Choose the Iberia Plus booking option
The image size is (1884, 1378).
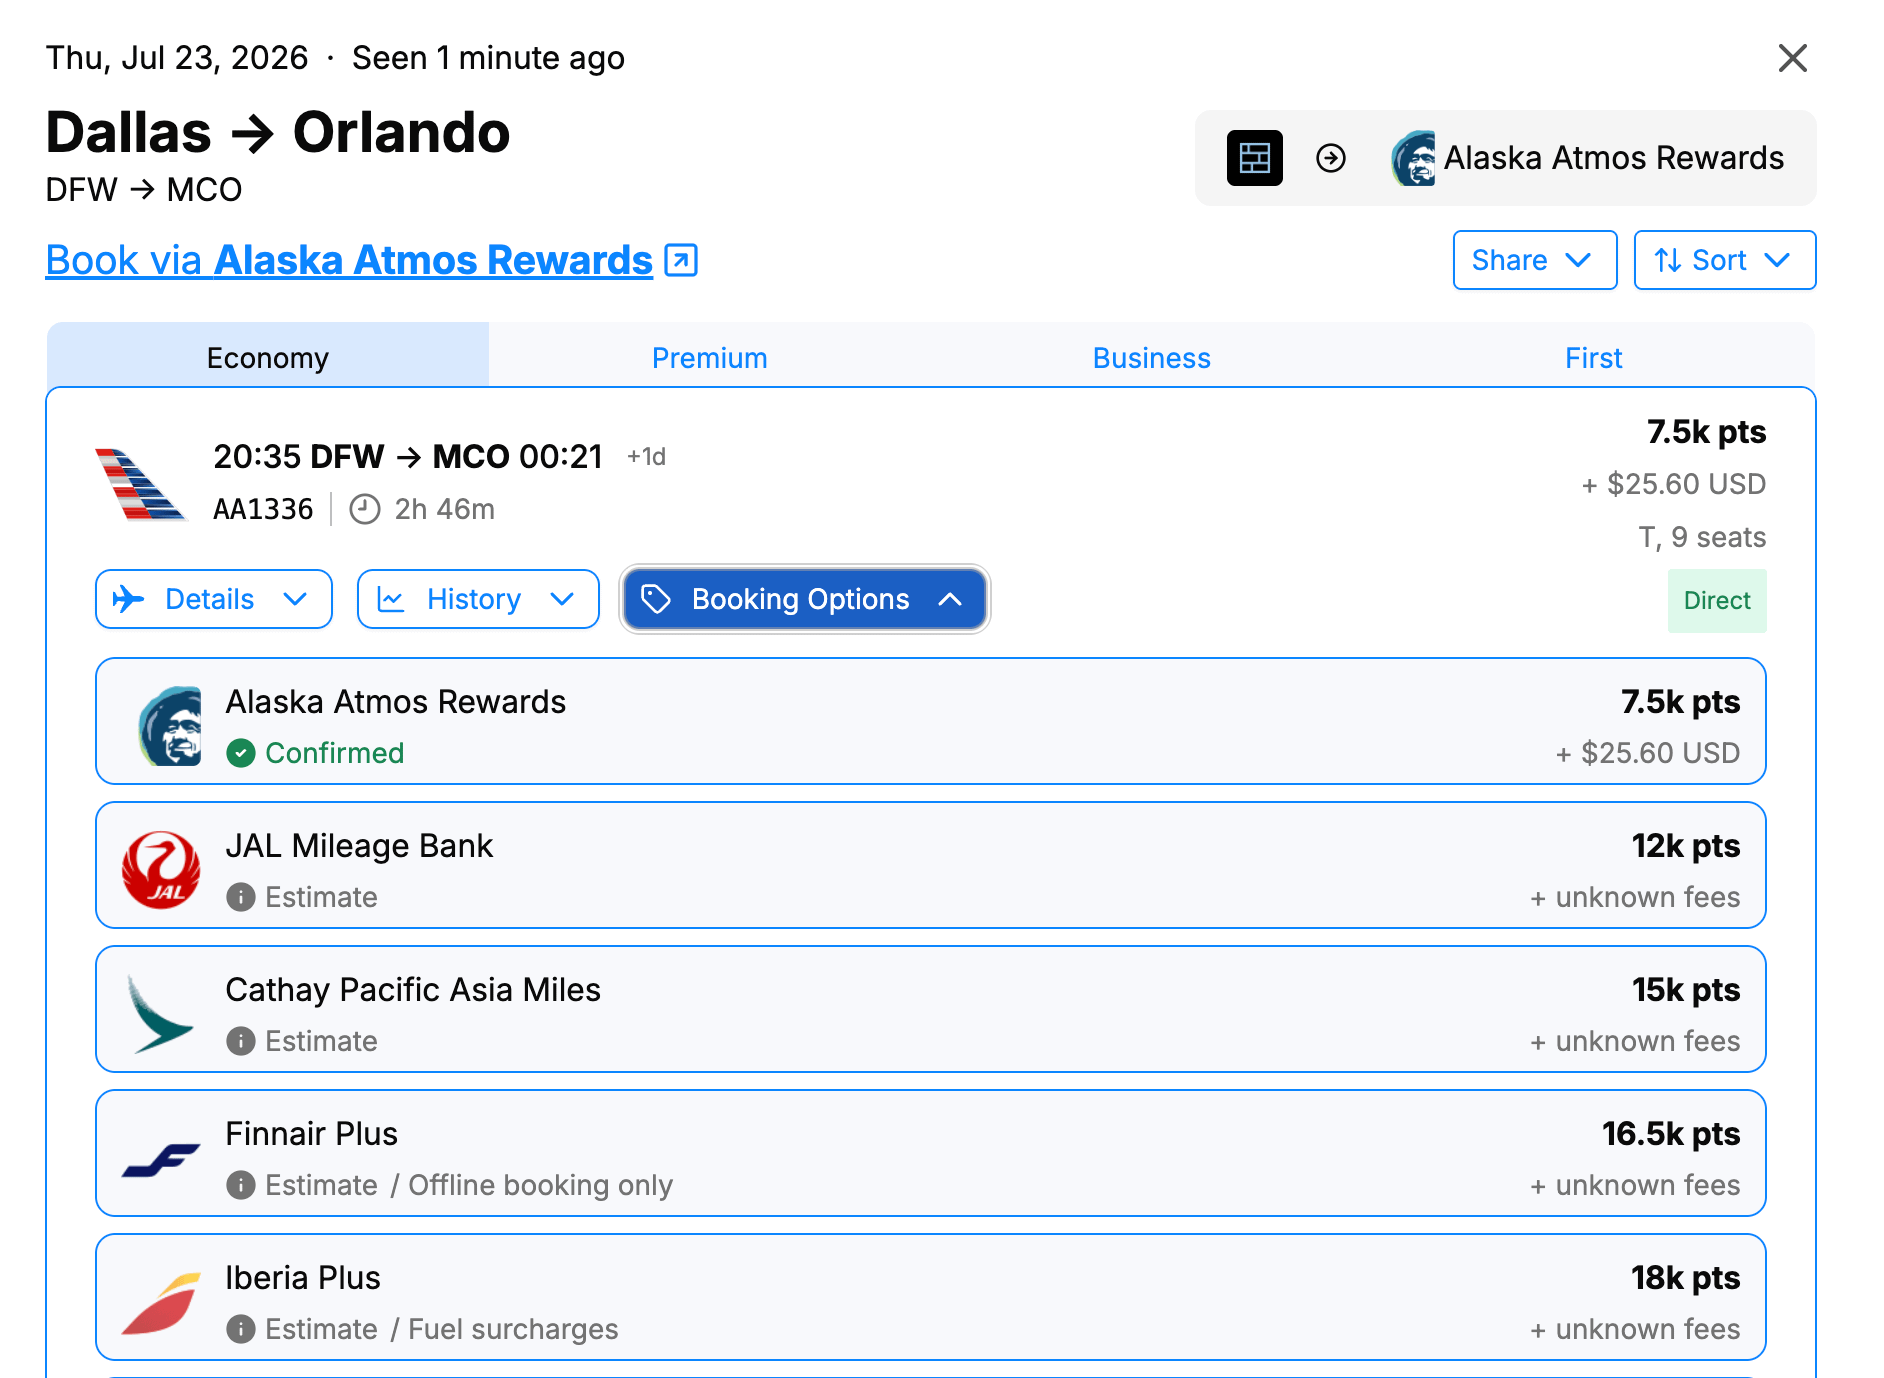[931, 1297]
